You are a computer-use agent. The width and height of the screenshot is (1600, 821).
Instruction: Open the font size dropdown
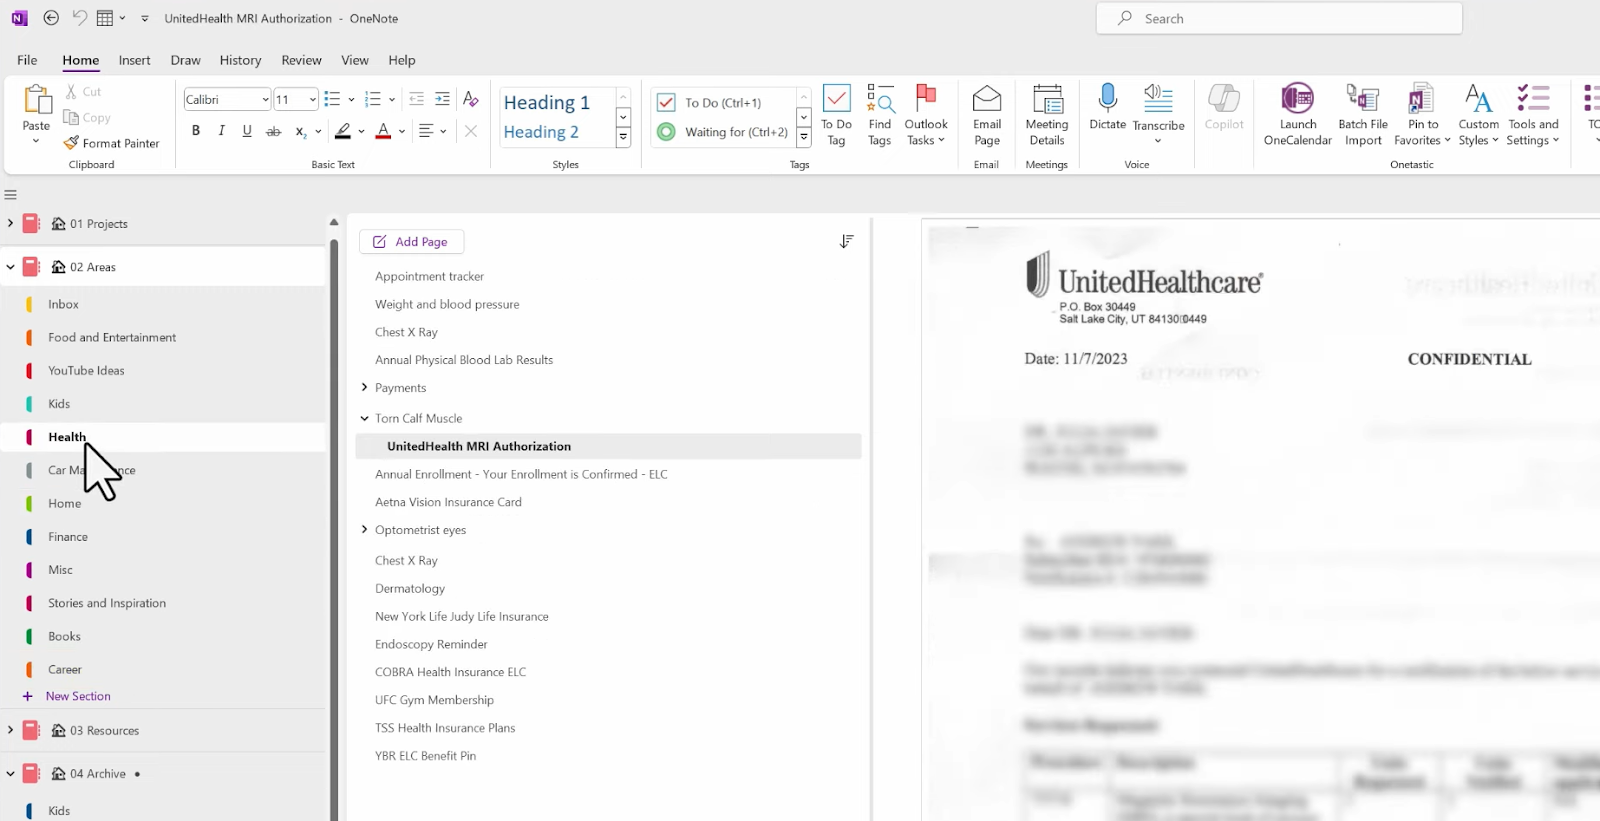click(312, 99)
